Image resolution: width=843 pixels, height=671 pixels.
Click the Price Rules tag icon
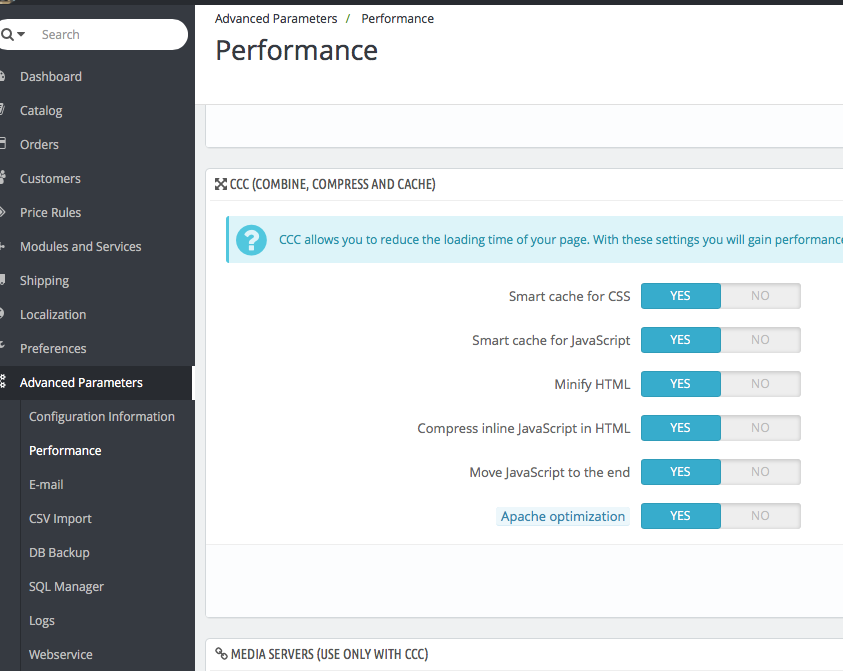[x=3, y=212]
